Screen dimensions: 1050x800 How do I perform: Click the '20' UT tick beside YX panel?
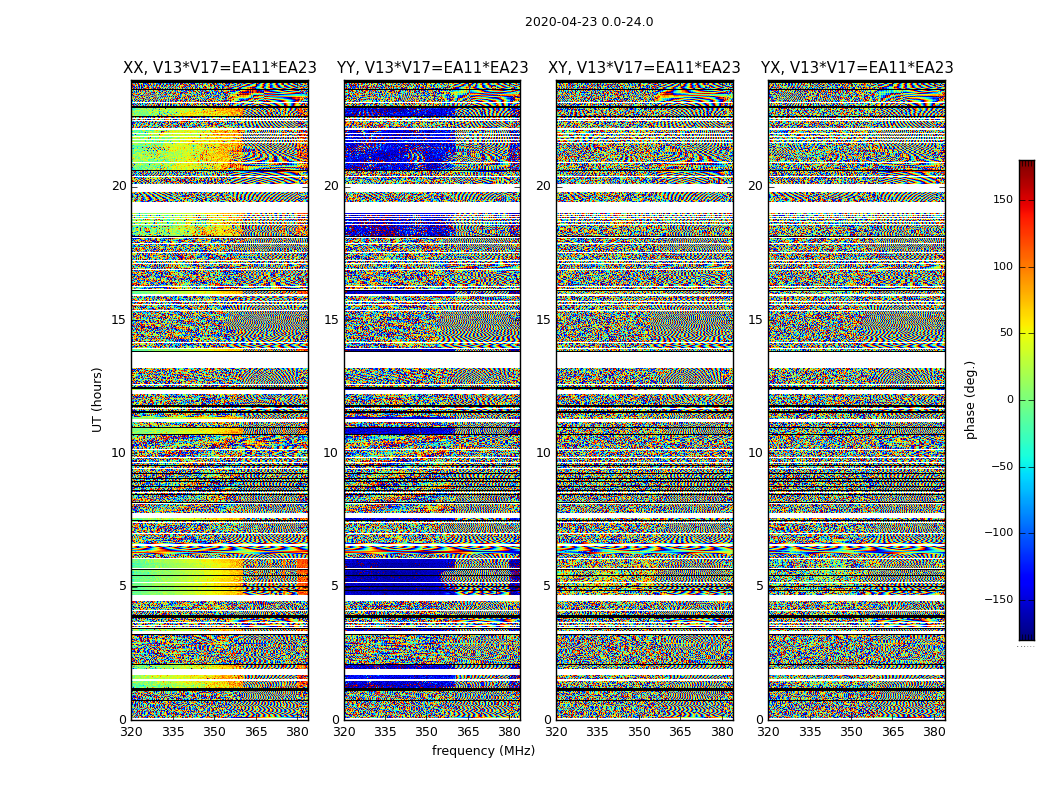[756, 186]
